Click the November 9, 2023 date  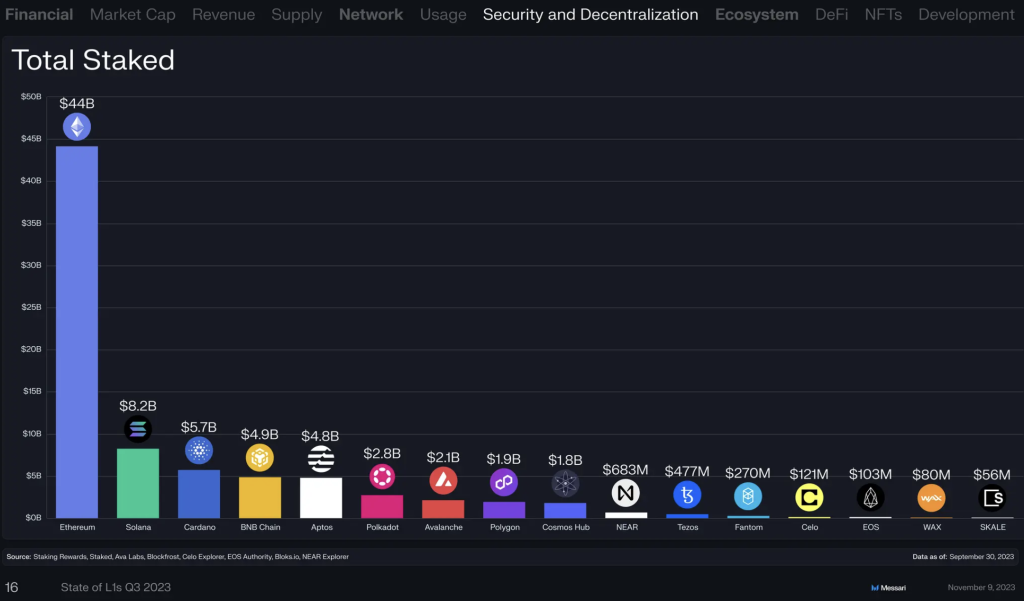pos(982,588)
